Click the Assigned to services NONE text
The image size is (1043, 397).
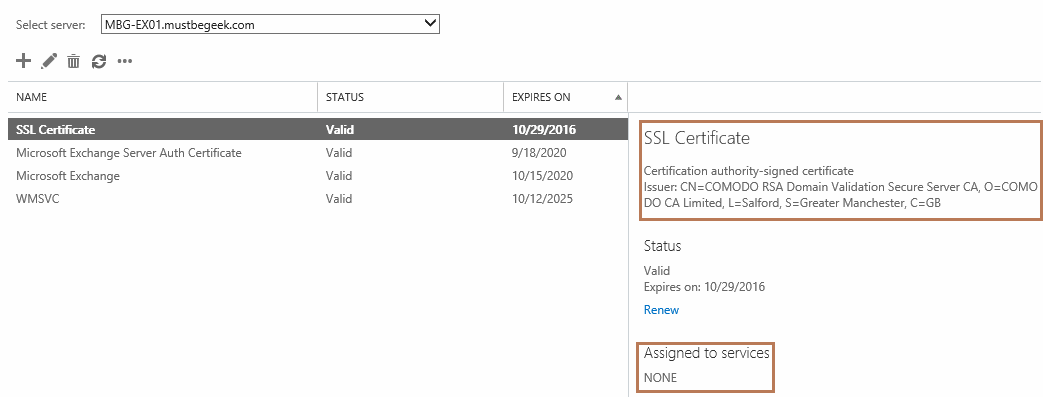click(x=660, y=378)
